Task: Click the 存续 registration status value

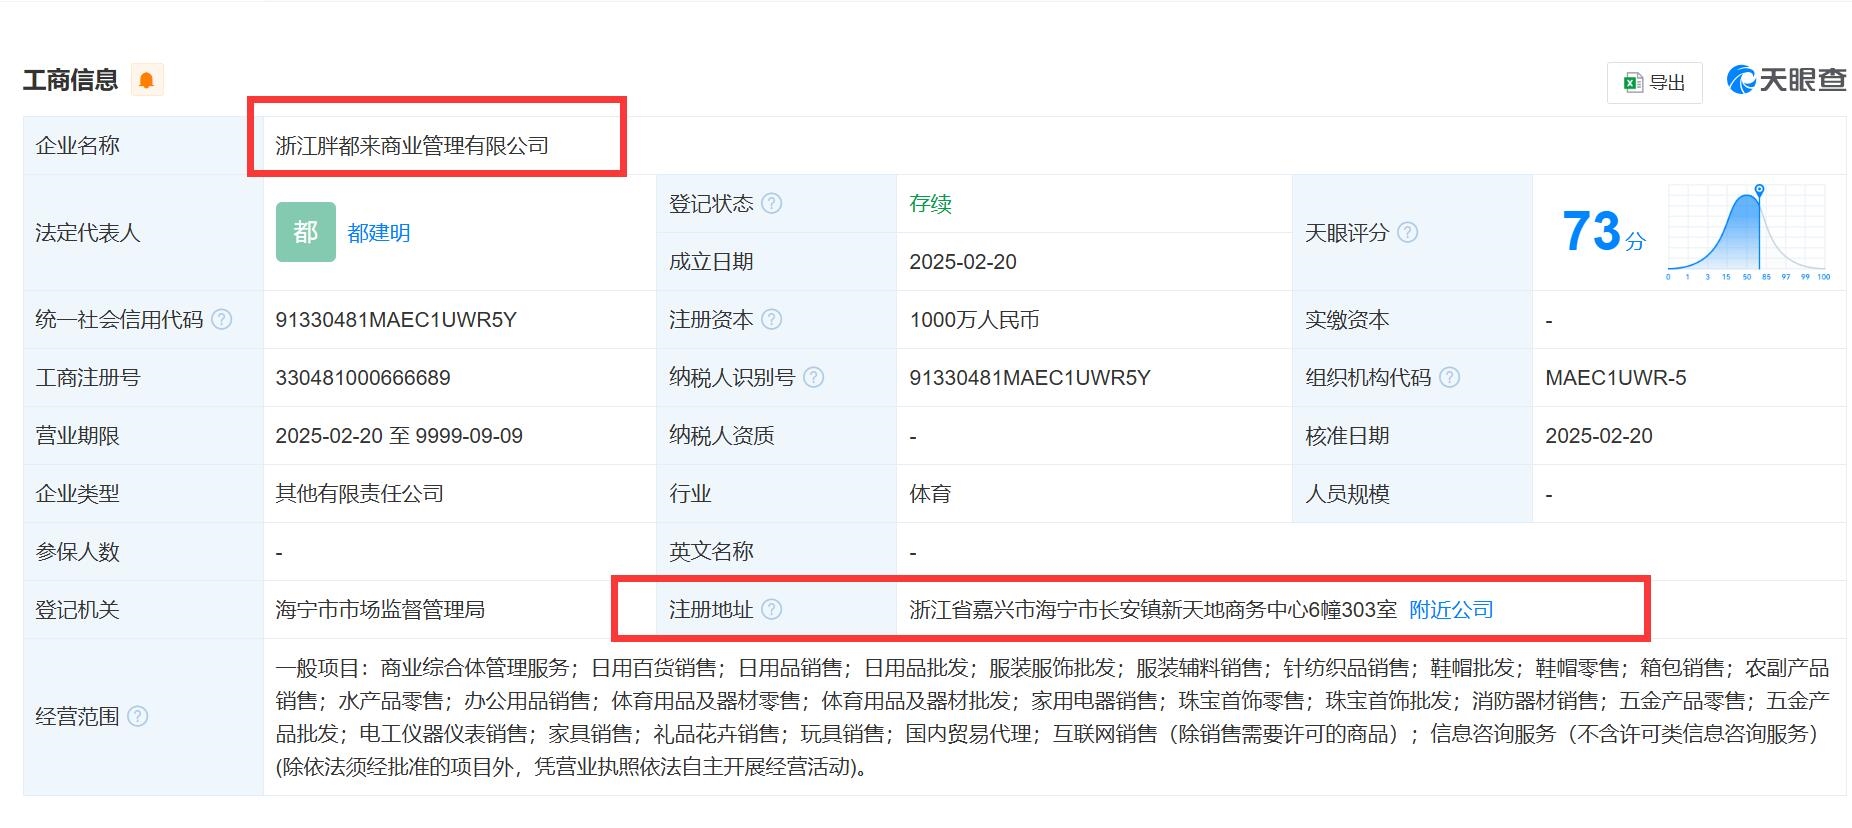Action: (930, 204)
